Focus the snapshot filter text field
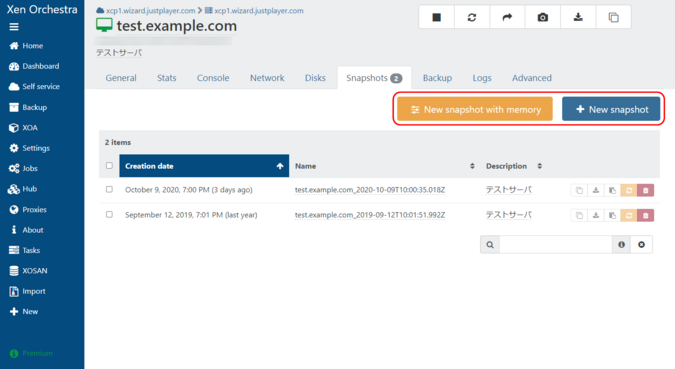Image resolution: width=675 pixels, height=369 pixels. [556, 245]
